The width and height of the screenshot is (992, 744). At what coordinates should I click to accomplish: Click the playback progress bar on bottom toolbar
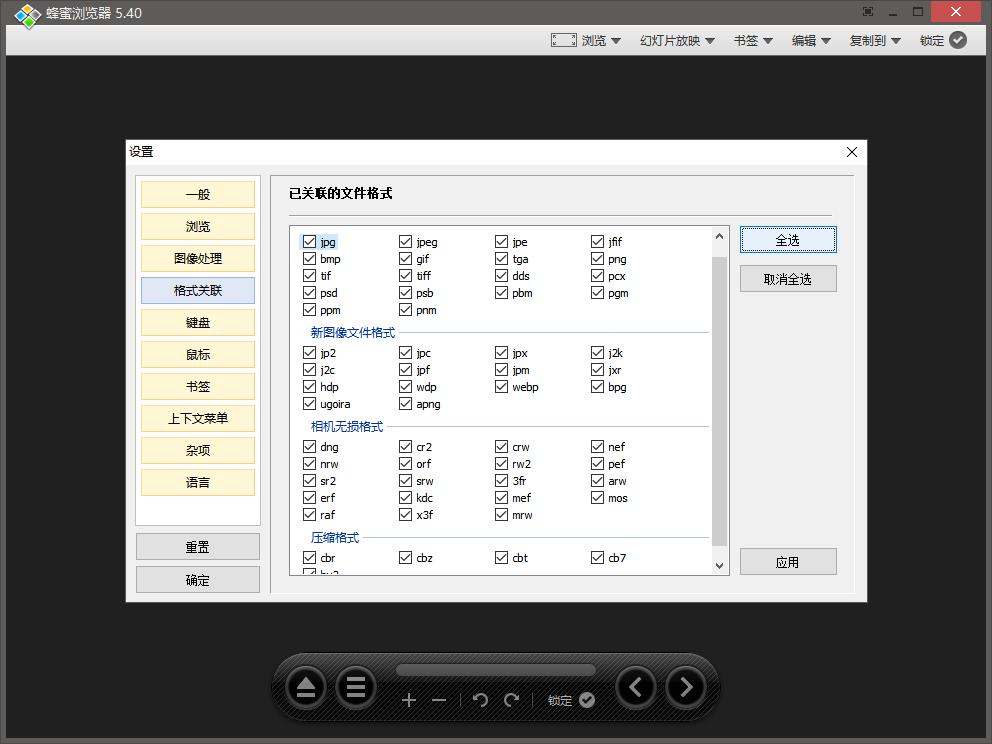[497, 668]
